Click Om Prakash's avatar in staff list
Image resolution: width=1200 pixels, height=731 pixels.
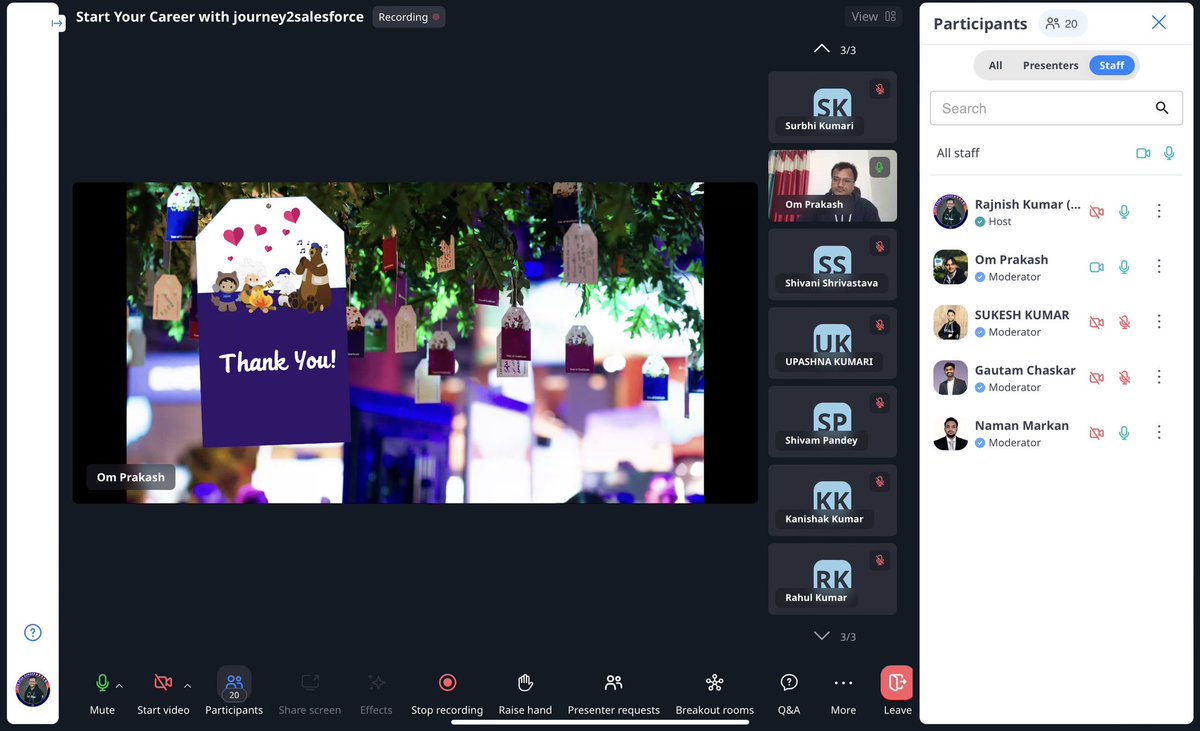click(x=950, y=267)
